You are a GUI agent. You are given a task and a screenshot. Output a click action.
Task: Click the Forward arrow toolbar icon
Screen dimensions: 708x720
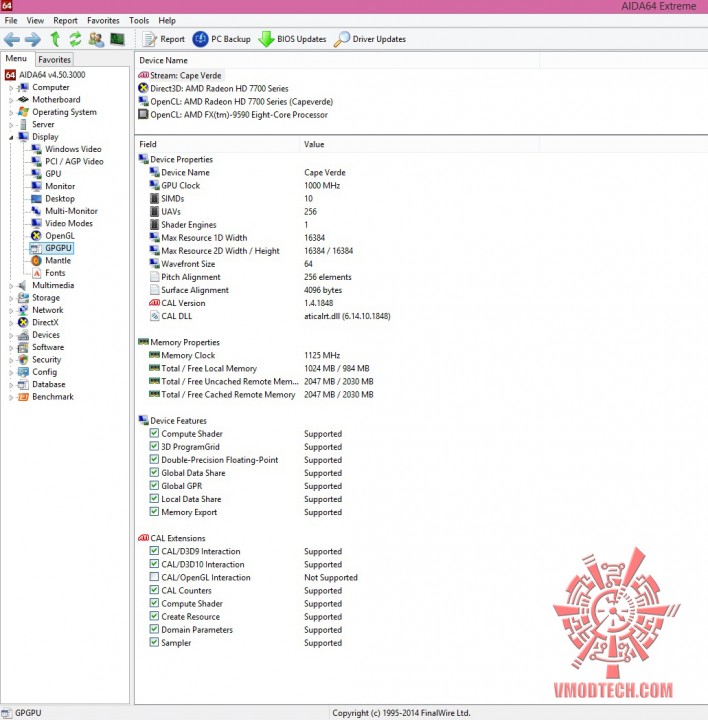pyautogui.click(x=33, y=39)
